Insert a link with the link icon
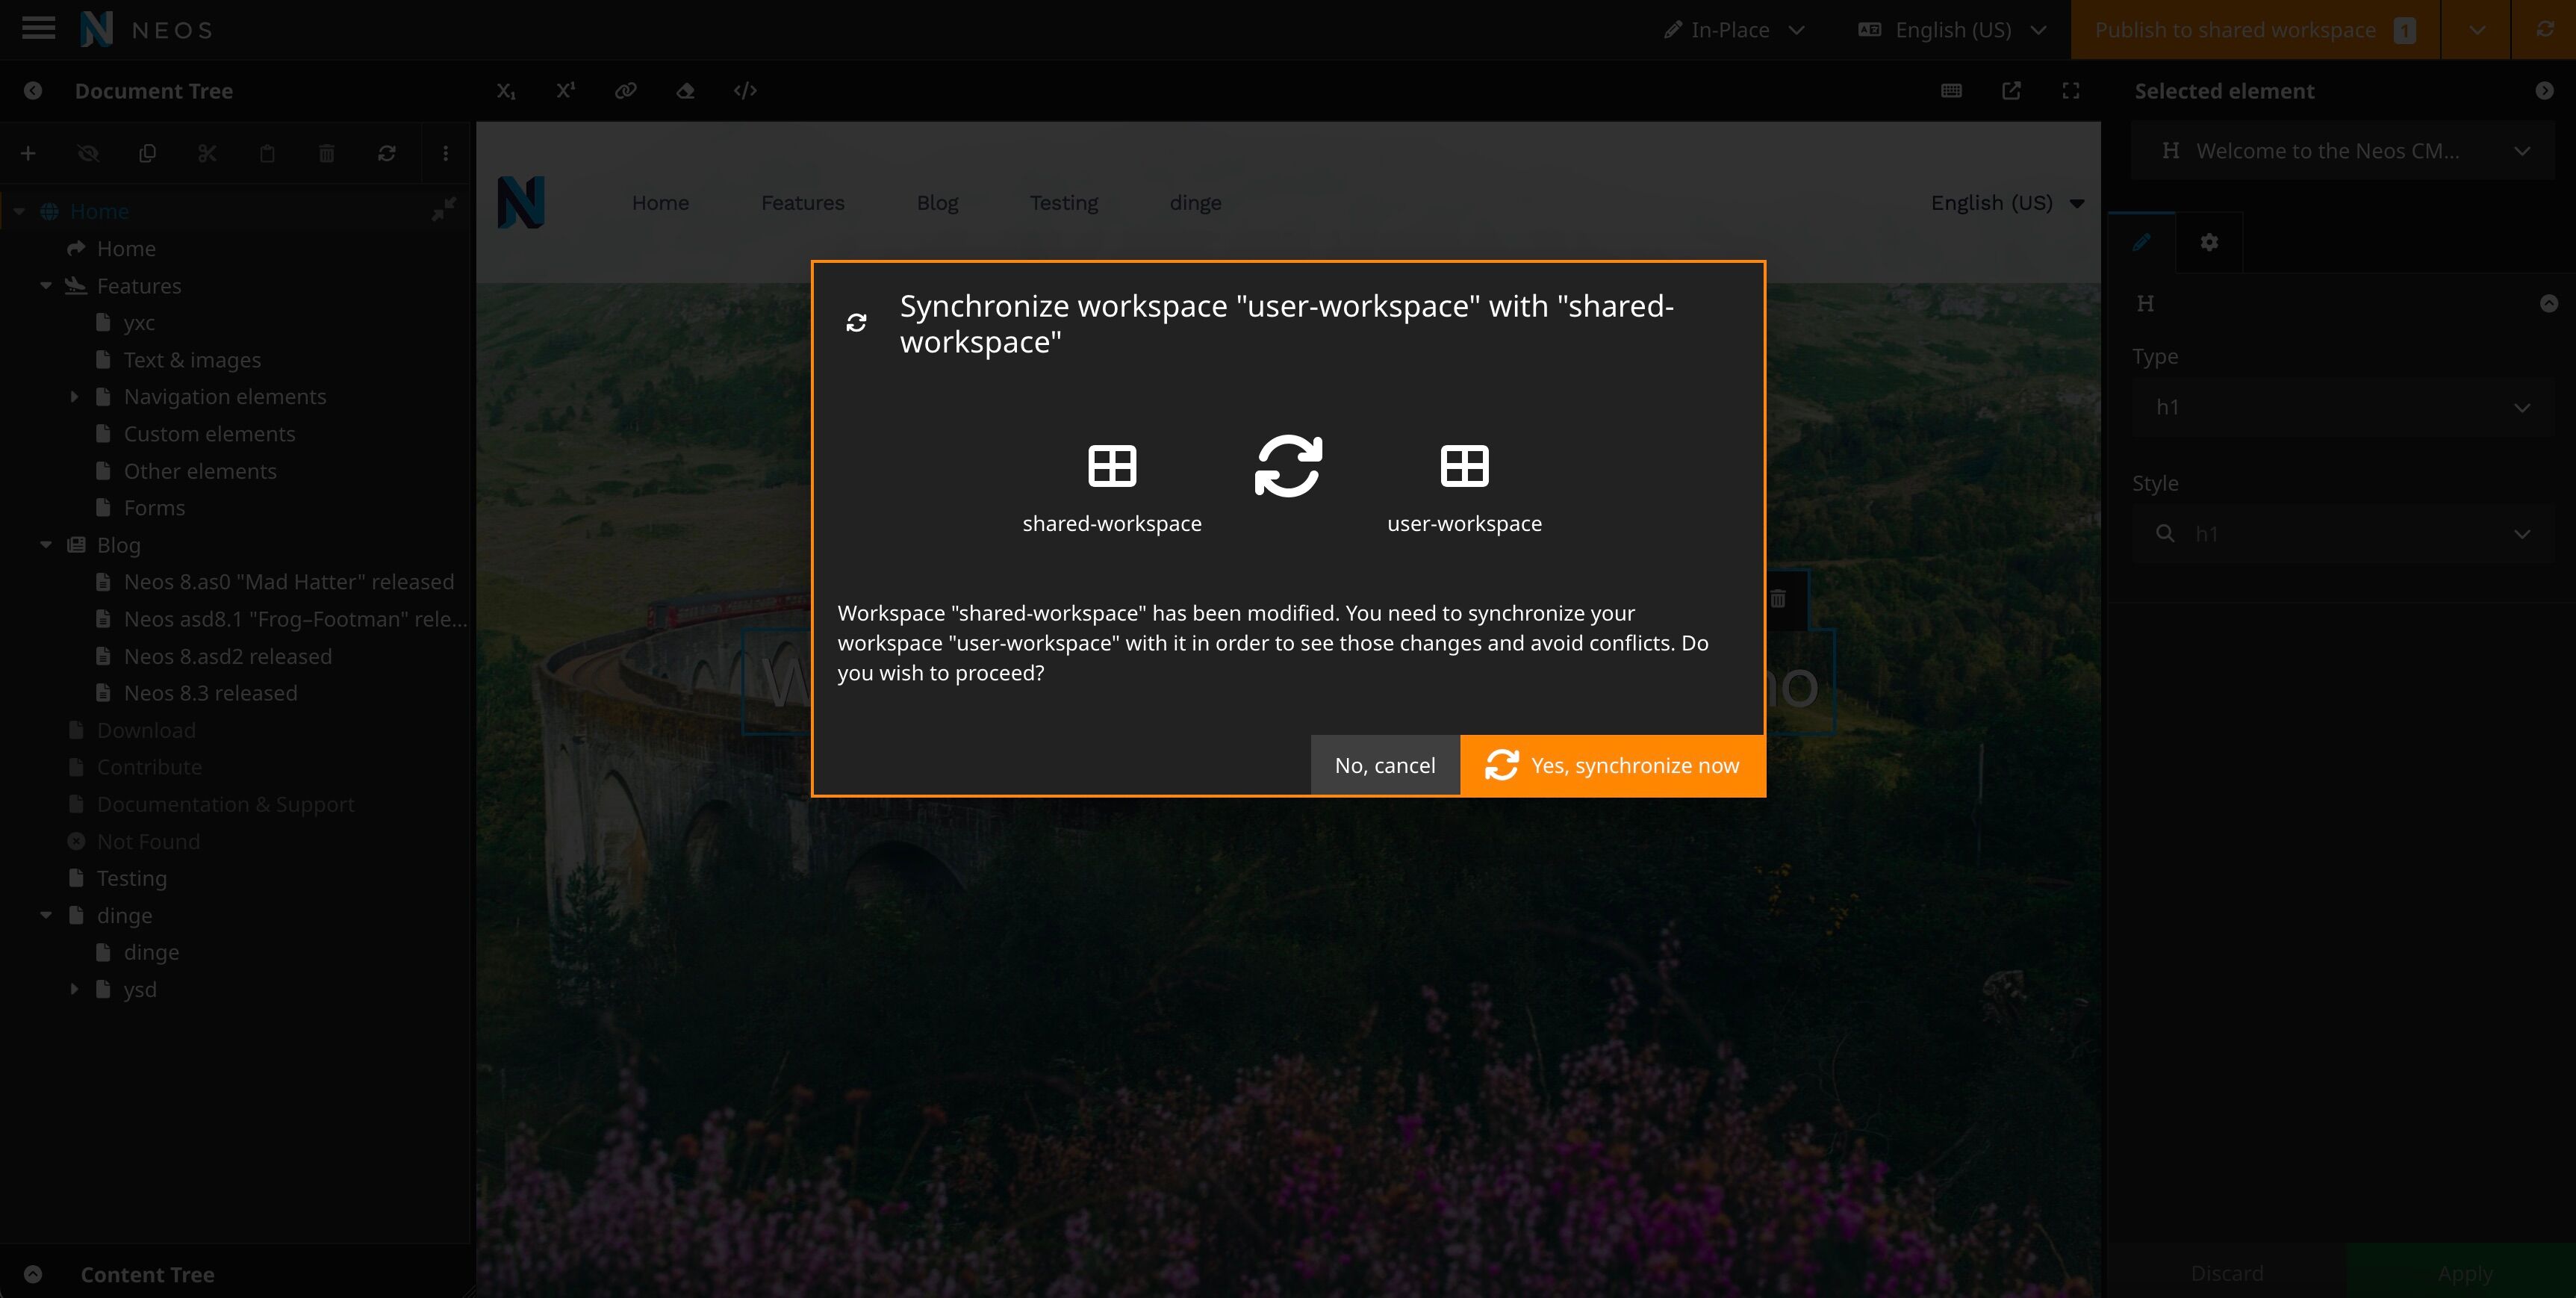Image resolution: width=2576 pixels, height=1298 pixels. pyautogui.click(x=626, y=91)
